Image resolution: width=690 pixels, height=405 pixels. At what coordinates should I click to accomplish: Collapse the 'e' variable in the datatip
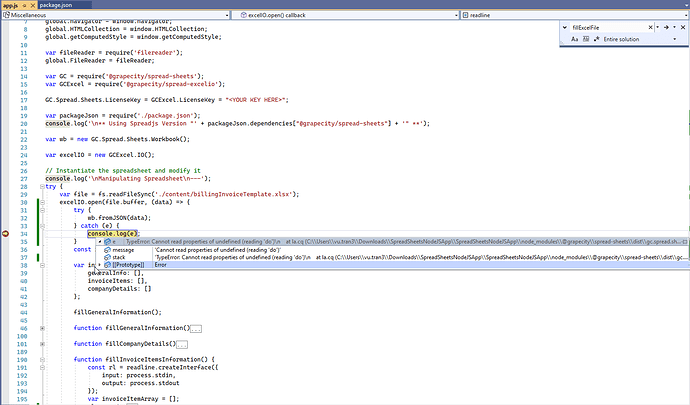pos(100,242)
